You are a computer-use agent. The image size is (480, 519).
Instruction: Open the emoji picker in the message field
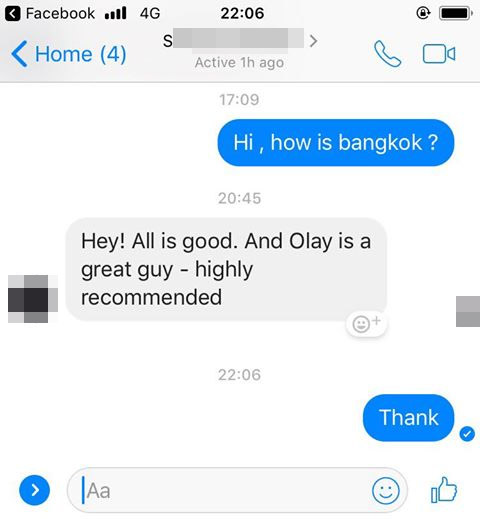tap(386, 491)
